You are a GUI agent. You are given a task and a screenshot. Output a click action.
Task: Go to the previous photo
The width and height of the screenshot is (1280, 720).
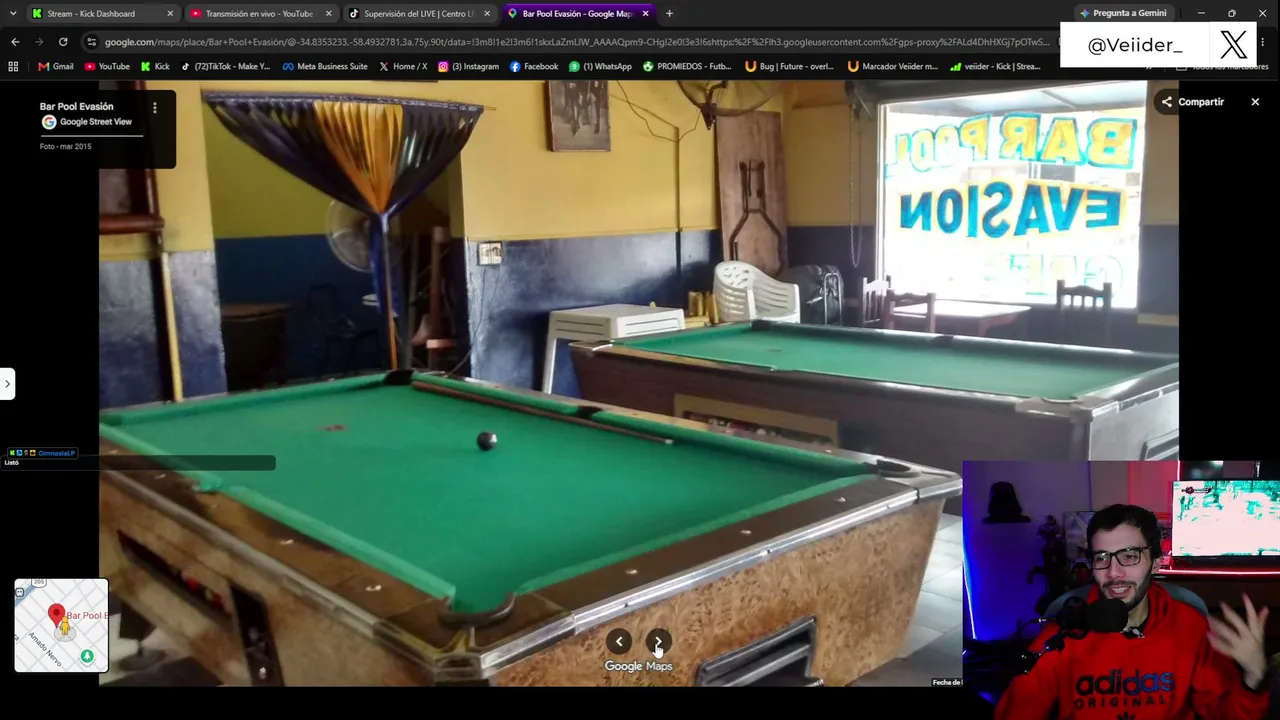click(x=619, y=642)
